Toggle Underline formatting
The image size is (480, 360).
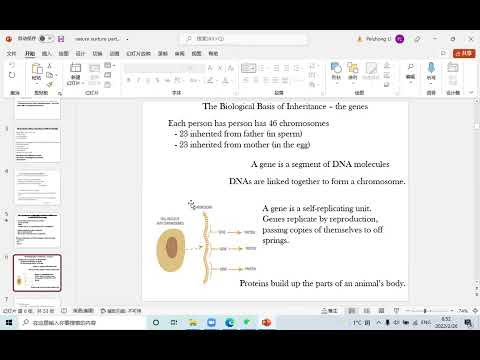click(148, 80)
